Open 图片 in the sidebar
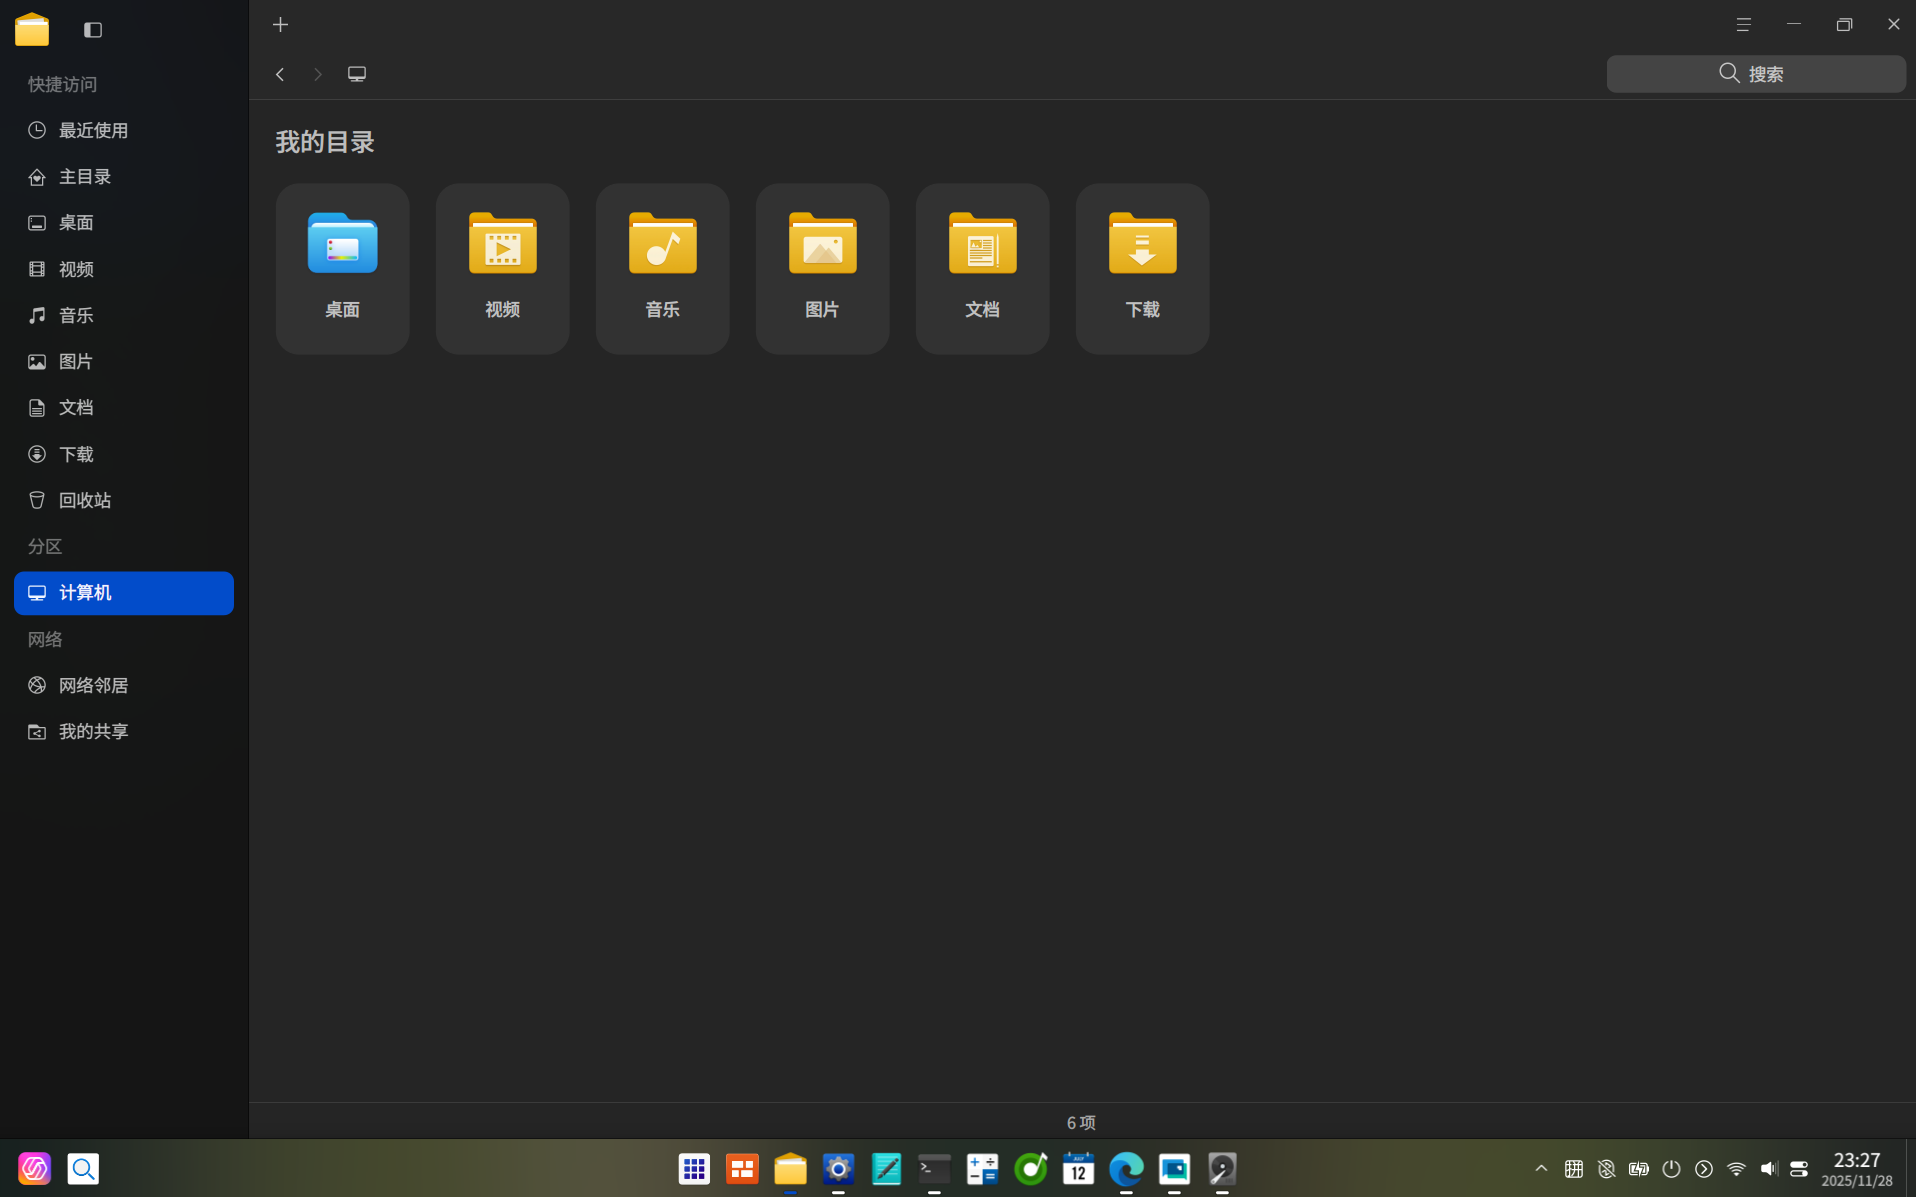Image resolution: width=1916 pixels, height=1197 pixels. (124, 362)
